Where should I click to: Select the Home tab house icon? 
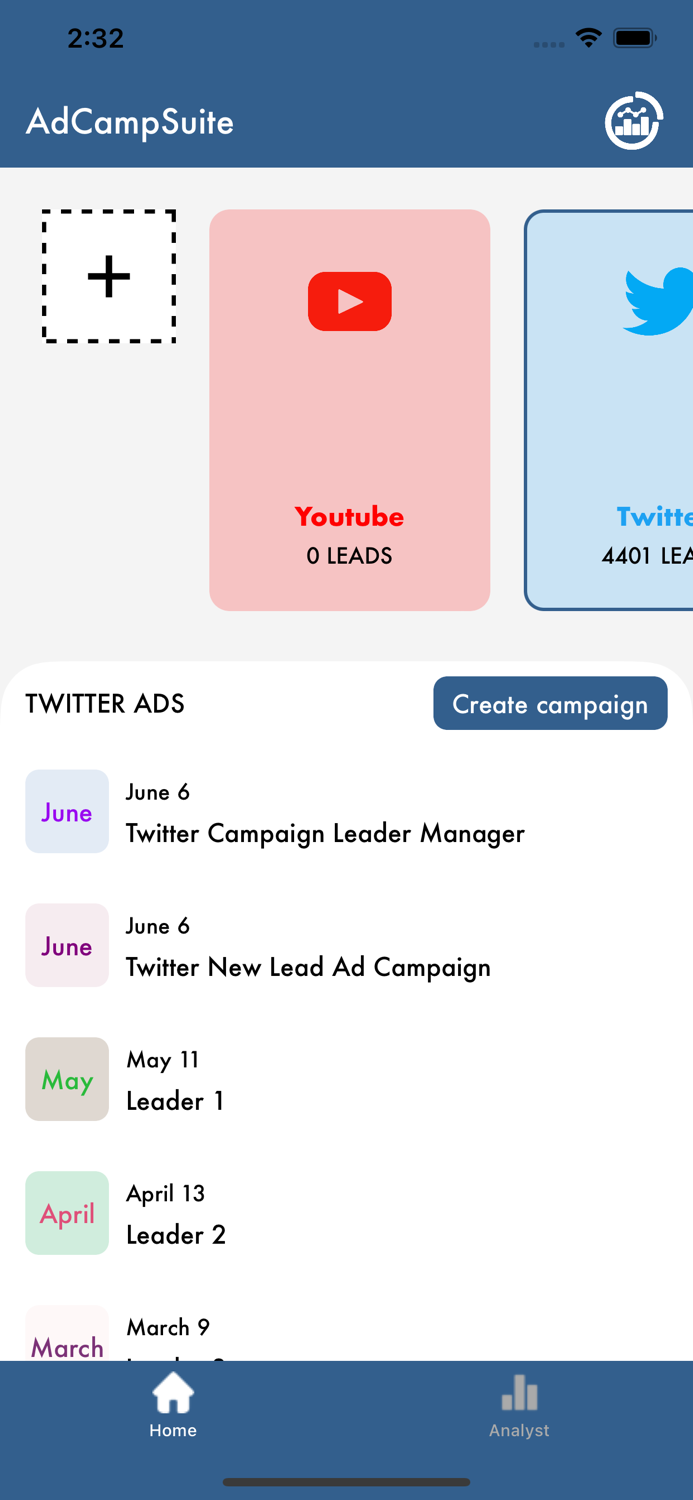pos(173,1393)
